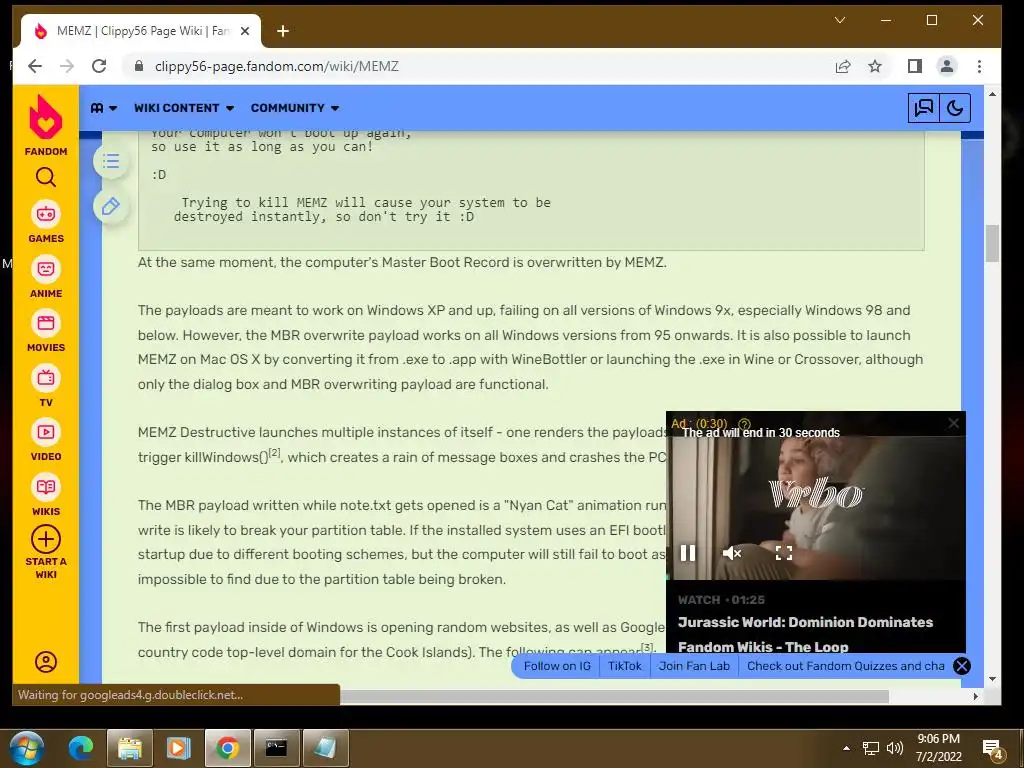Open Wikis section in Fandom sidebar
The height and width of the screenshot is (768, 1024).
[46, 495]
